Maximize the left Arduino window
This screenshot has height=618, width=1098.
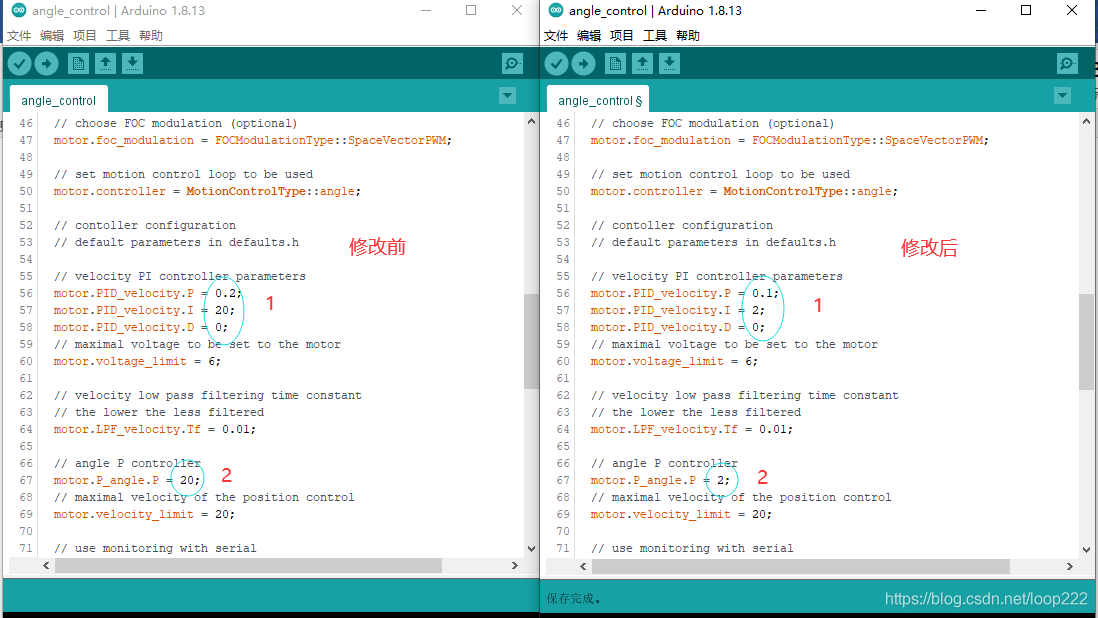coord(471,10)
